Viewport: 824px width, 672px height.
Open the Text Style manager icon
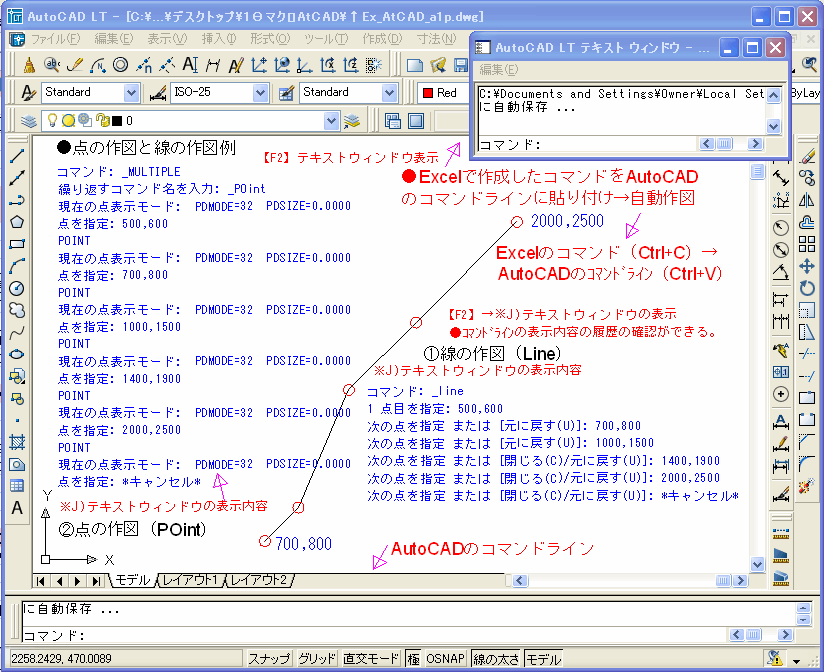[x=28, y=93]
